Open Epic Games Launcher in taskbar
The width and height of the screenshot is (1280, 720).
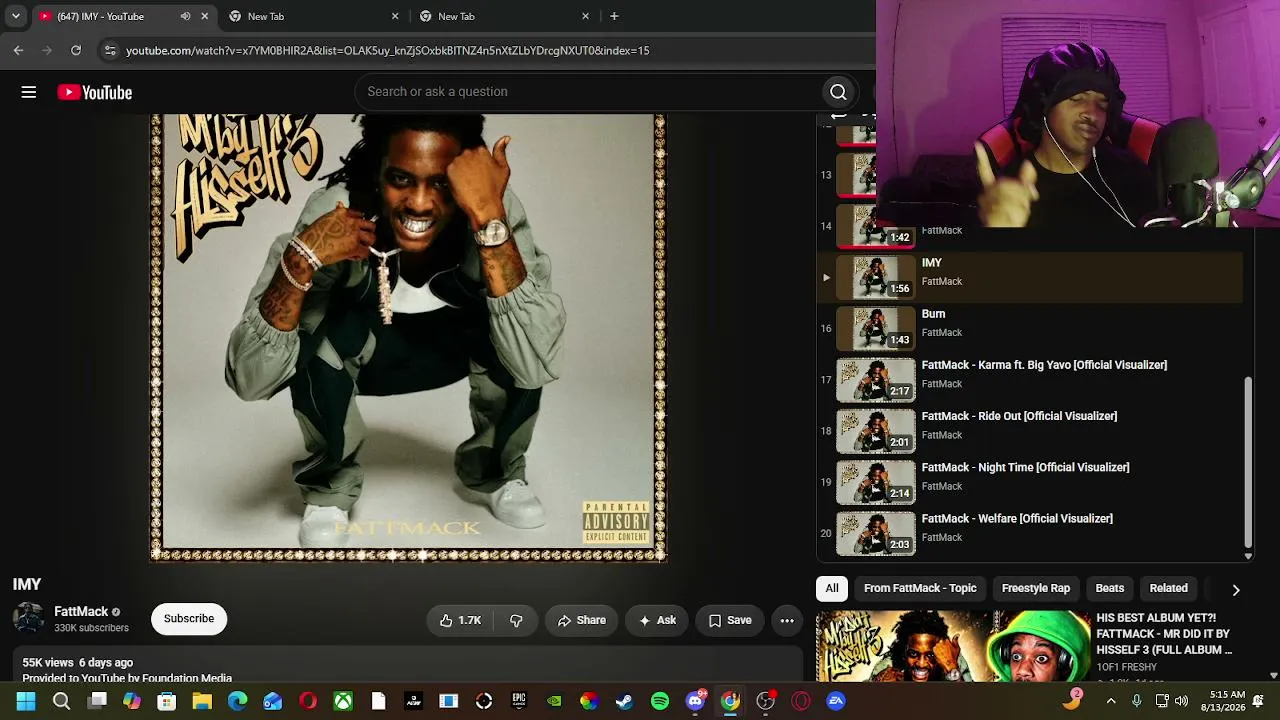(x=519, y=701)
